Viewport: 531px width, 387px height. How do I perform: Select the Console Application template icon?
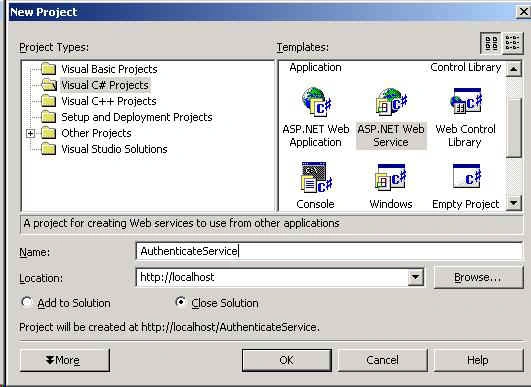[x=316, y=178]
